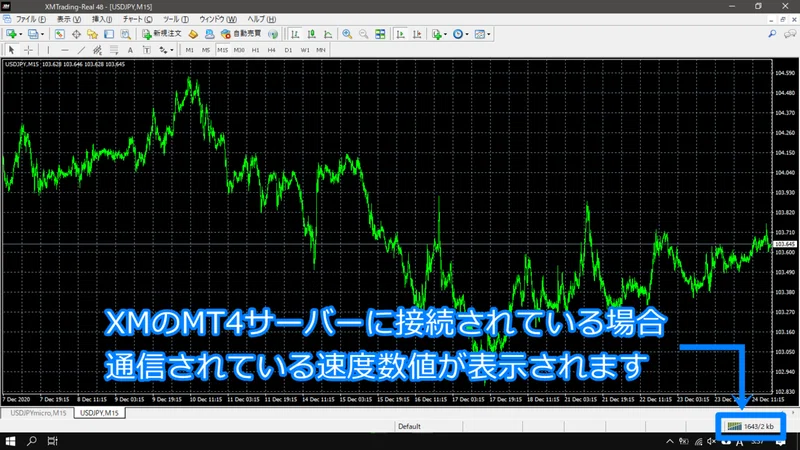Select the Fibonacci retracement tool
The image size is (800, 450).
(114, 50)
